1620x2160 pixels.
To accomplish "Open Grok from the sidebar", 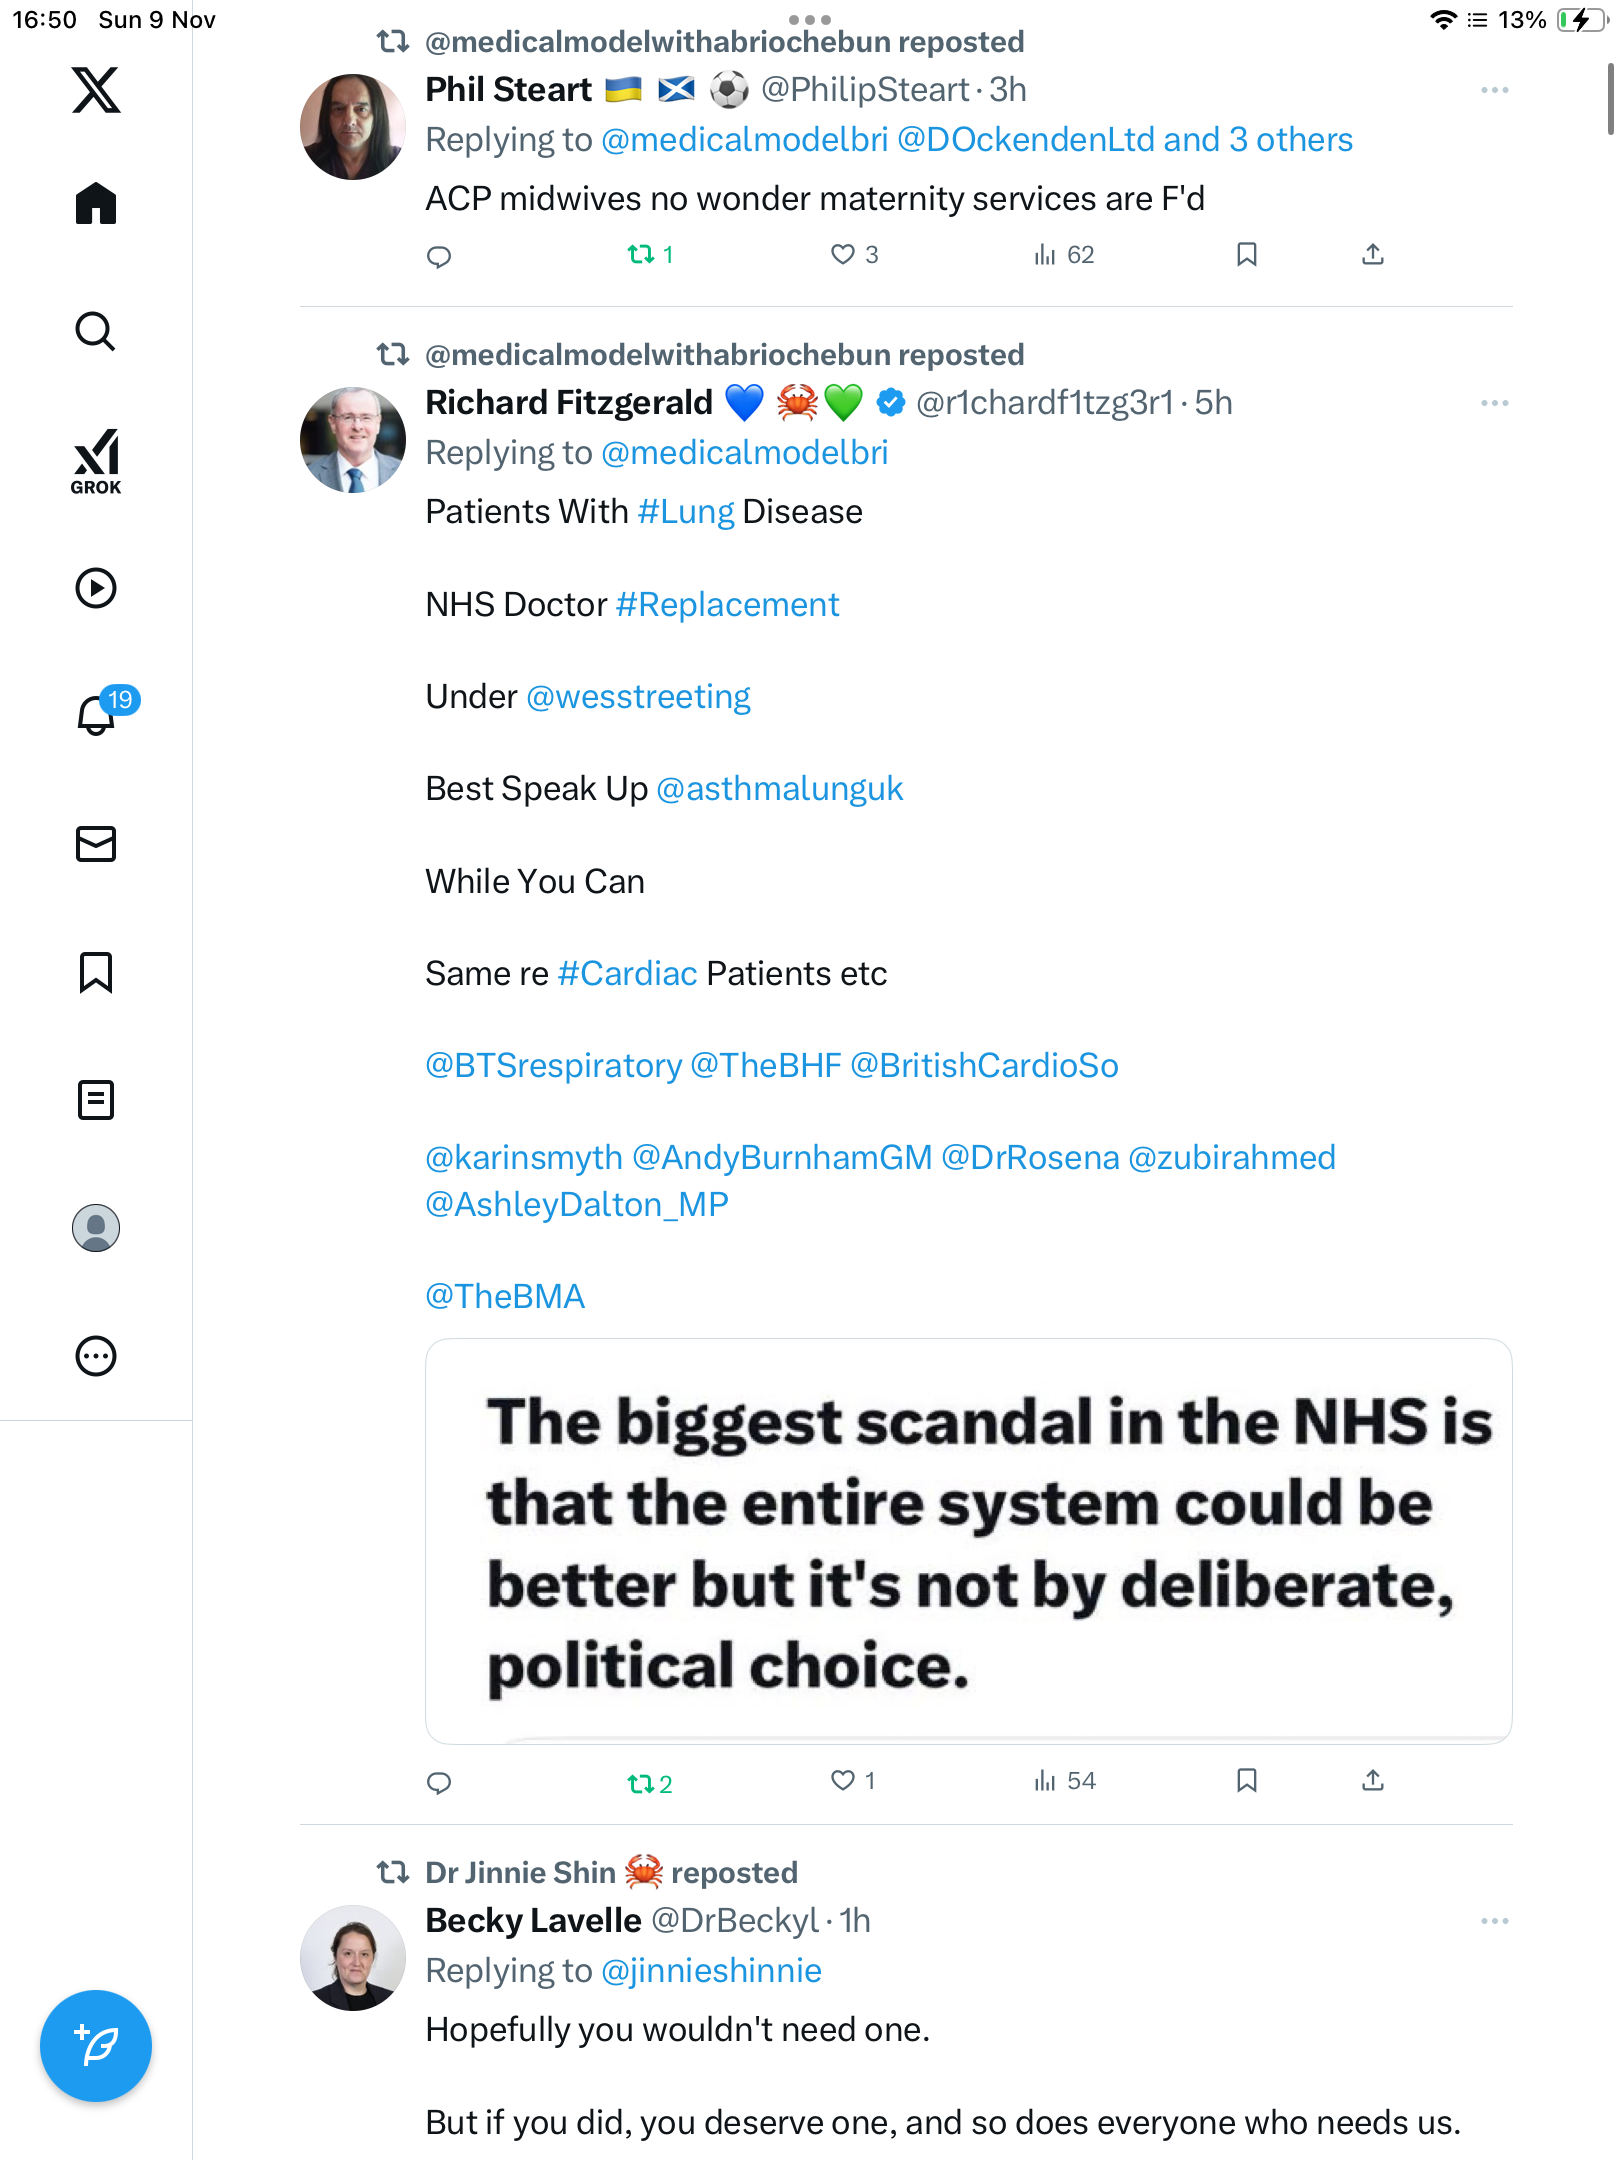I will (x=96, y=461).
